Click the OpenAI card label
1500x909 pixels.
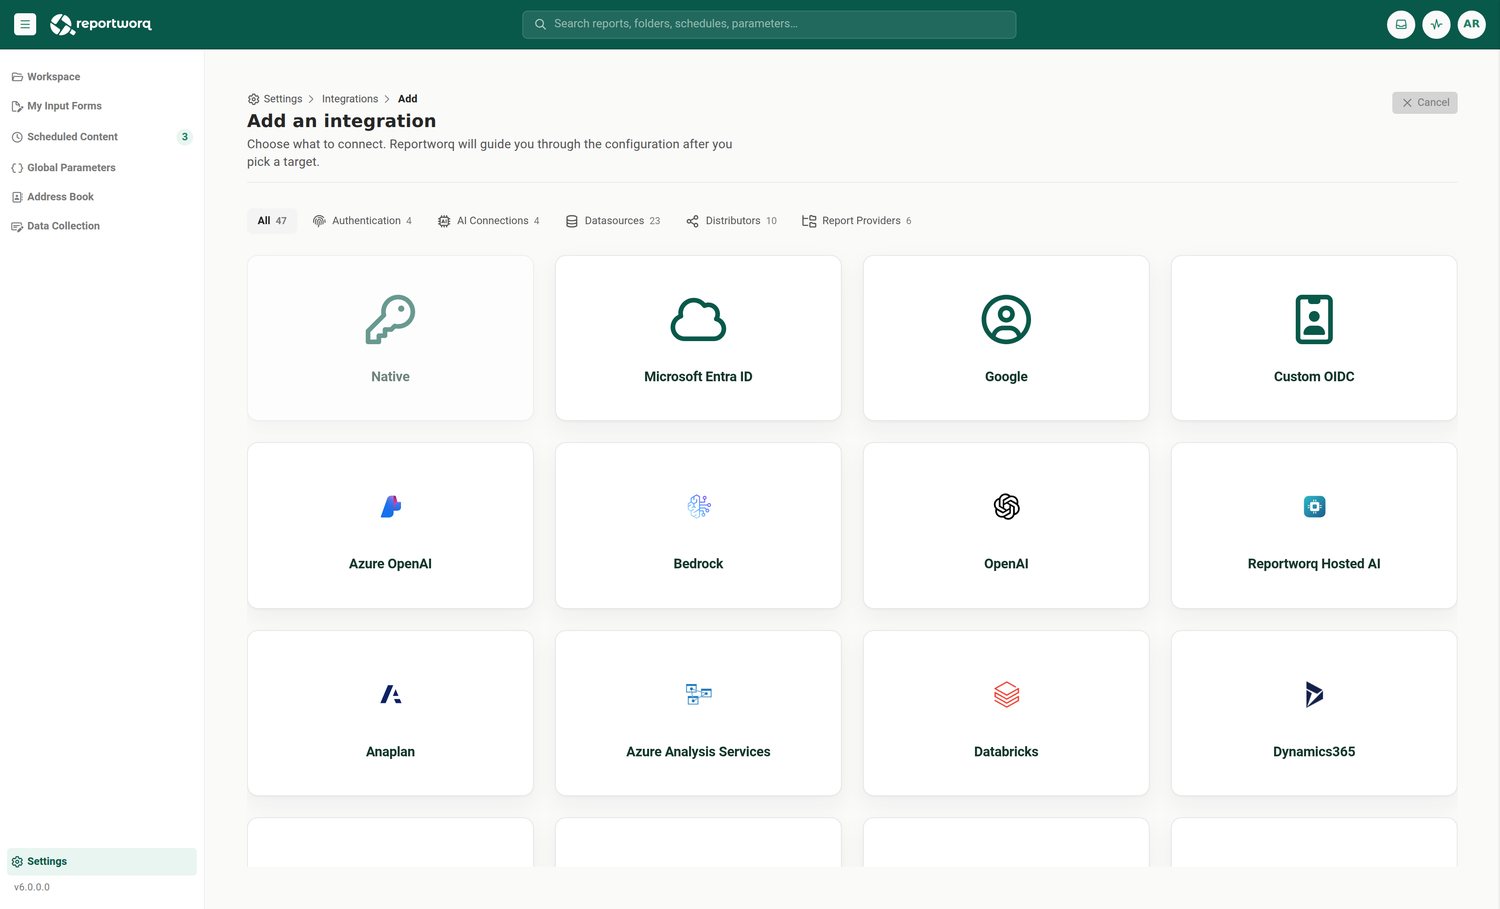pos(1006,564)
